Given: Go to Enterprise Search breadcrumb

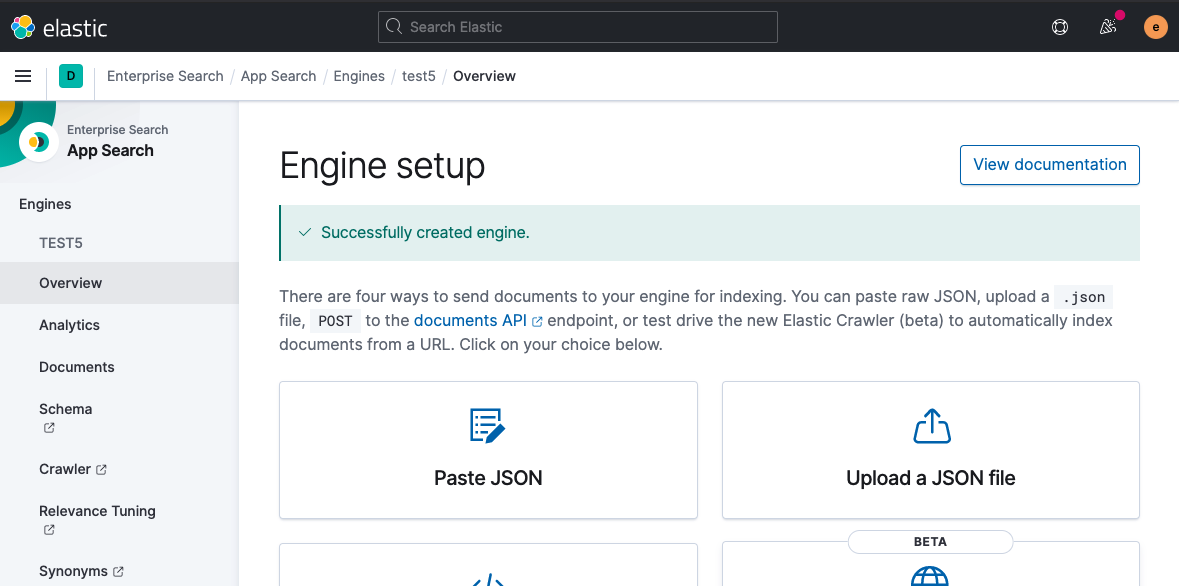Looking at the screenshot, I should [165, 76].
